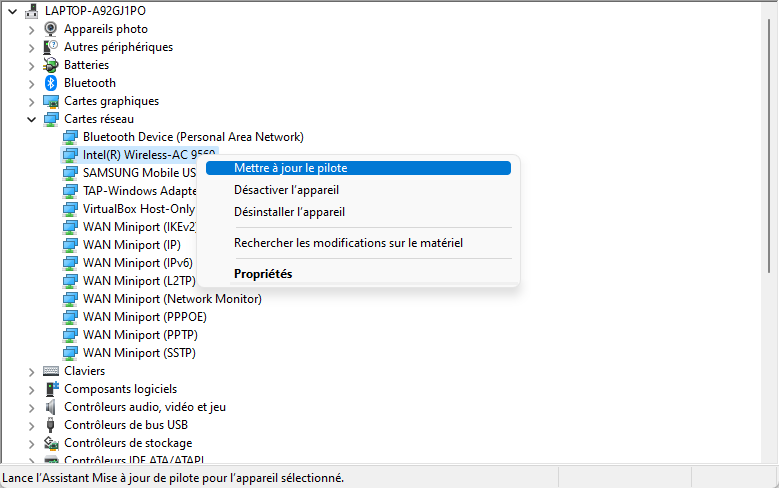Click the WAN Miniport (IP) icon
Image resolution: width=779 pixels, height=488 pixels.
click(70, 245)
